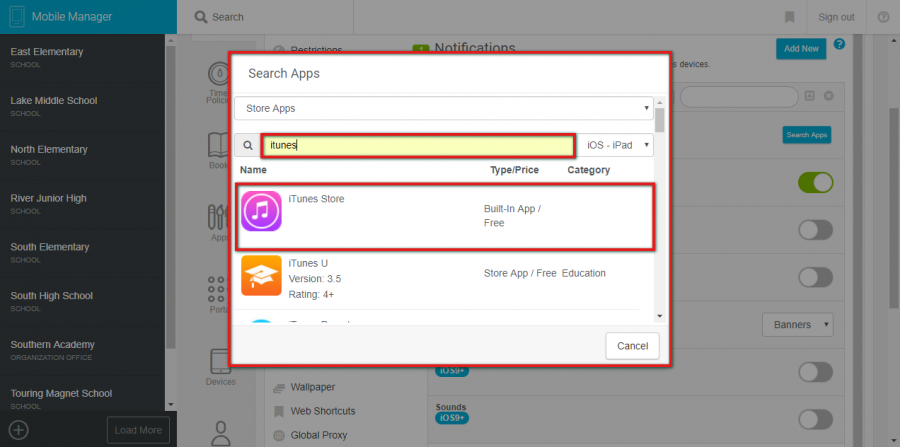Open Time Policies clock icon
Screen dimensions: 900x447
[219, 74]
